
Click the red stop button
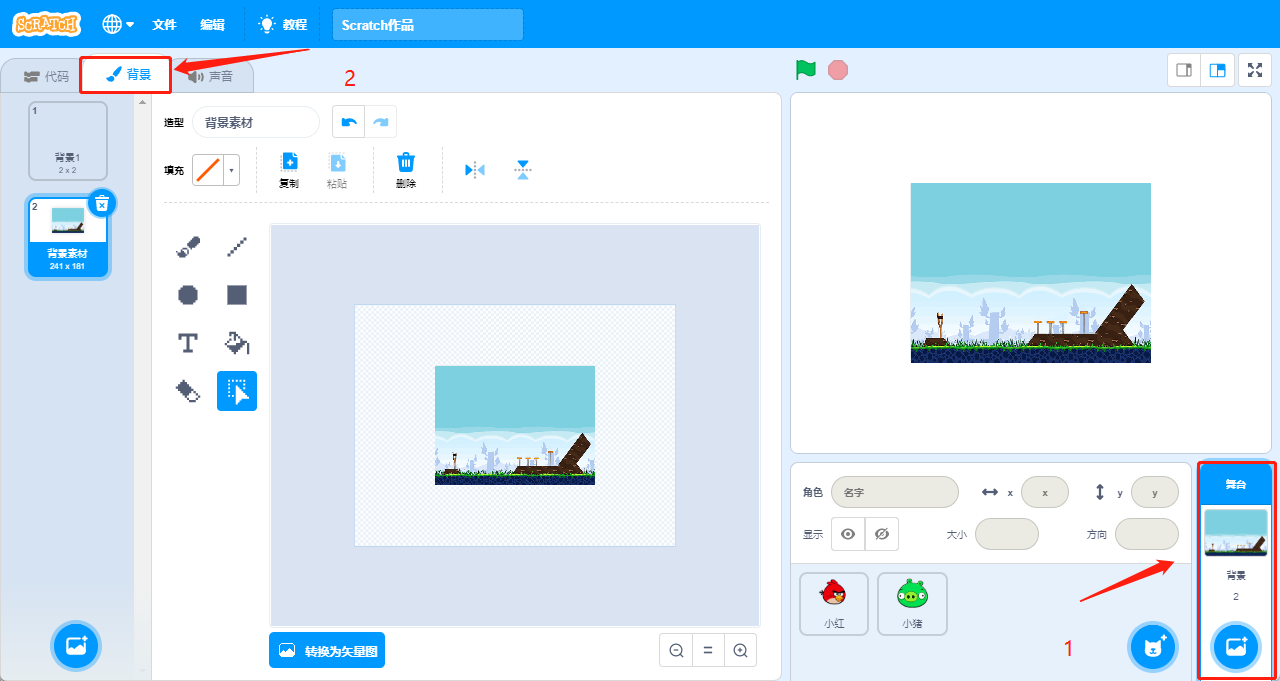tap(838, 70)
